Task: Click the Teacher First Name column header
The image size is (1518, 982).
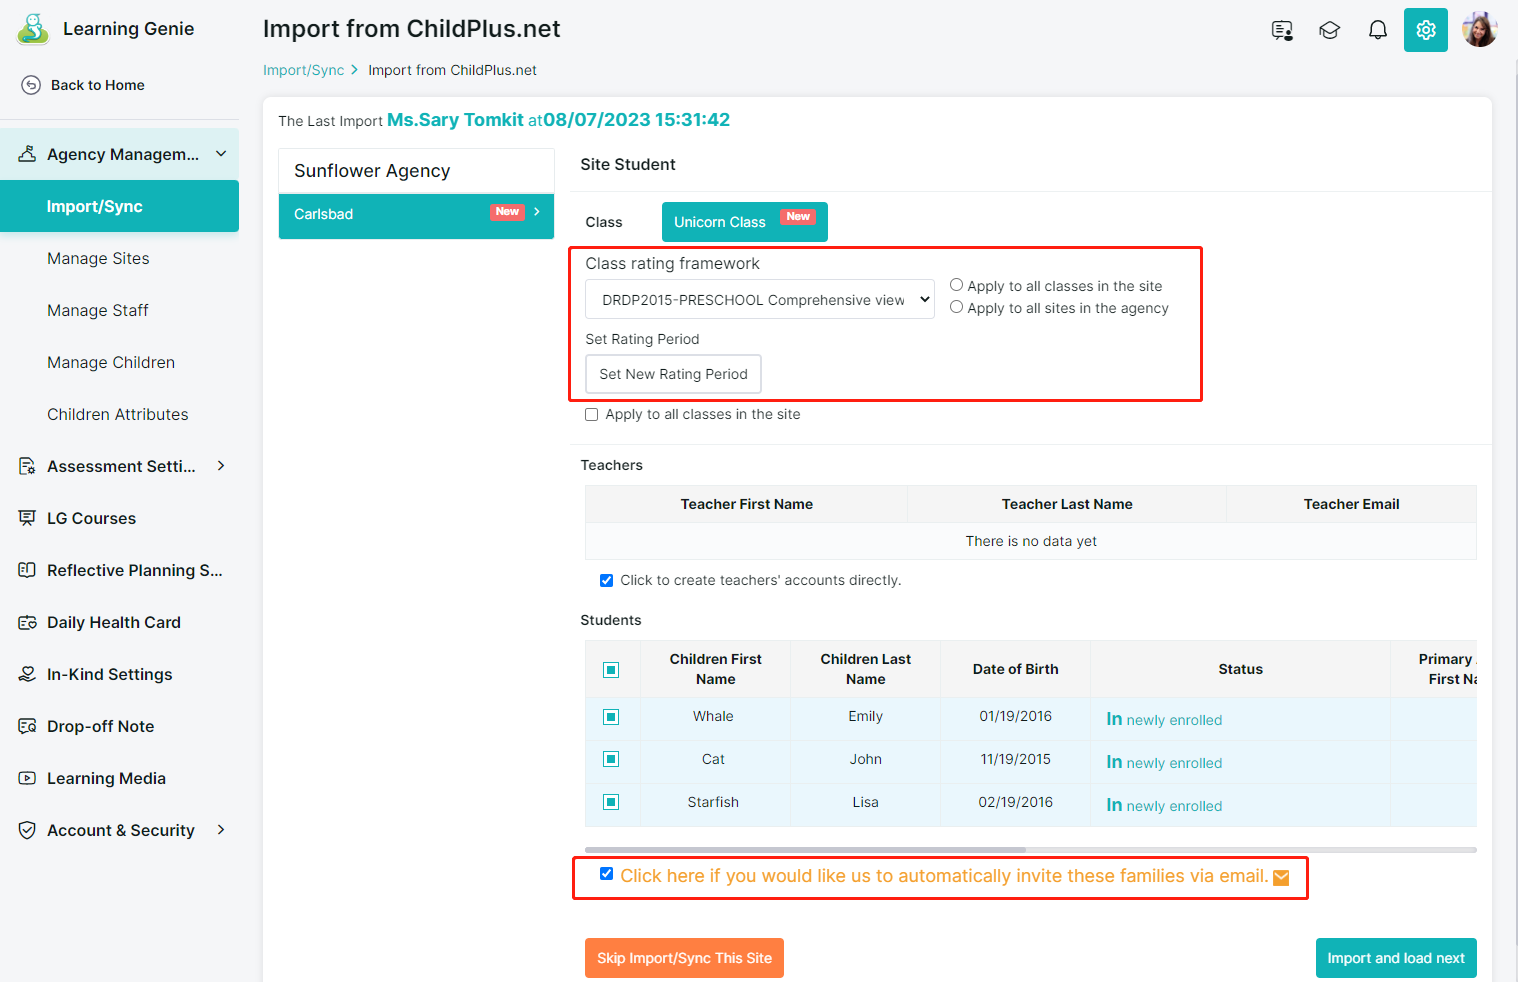Action: tap(746, 504)
